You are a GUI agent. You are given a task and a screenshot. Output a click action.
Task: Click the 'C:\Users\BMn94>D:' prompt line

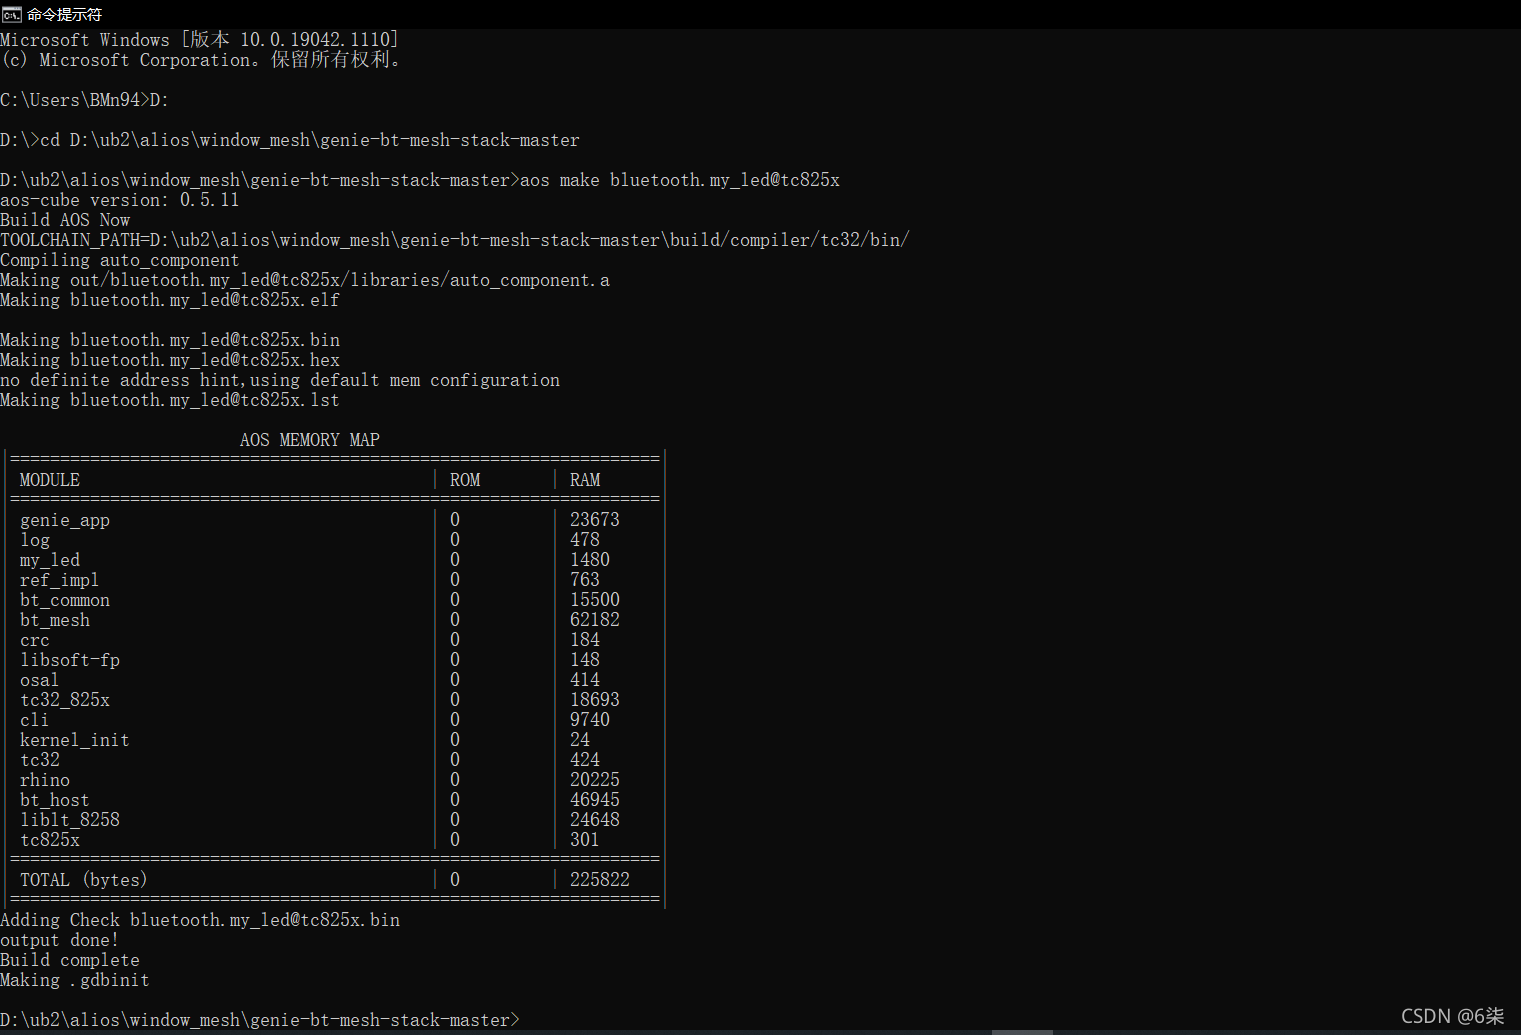pyautogui.click(x=85, y=100)
